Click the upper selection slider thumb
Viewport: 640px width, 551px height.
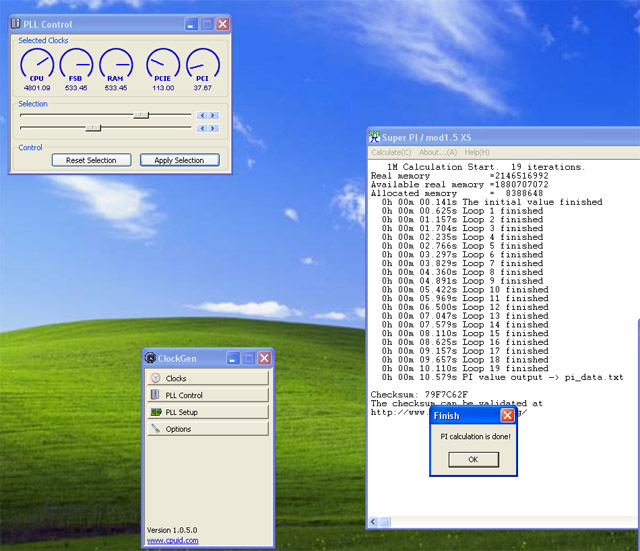coord(141,115)
